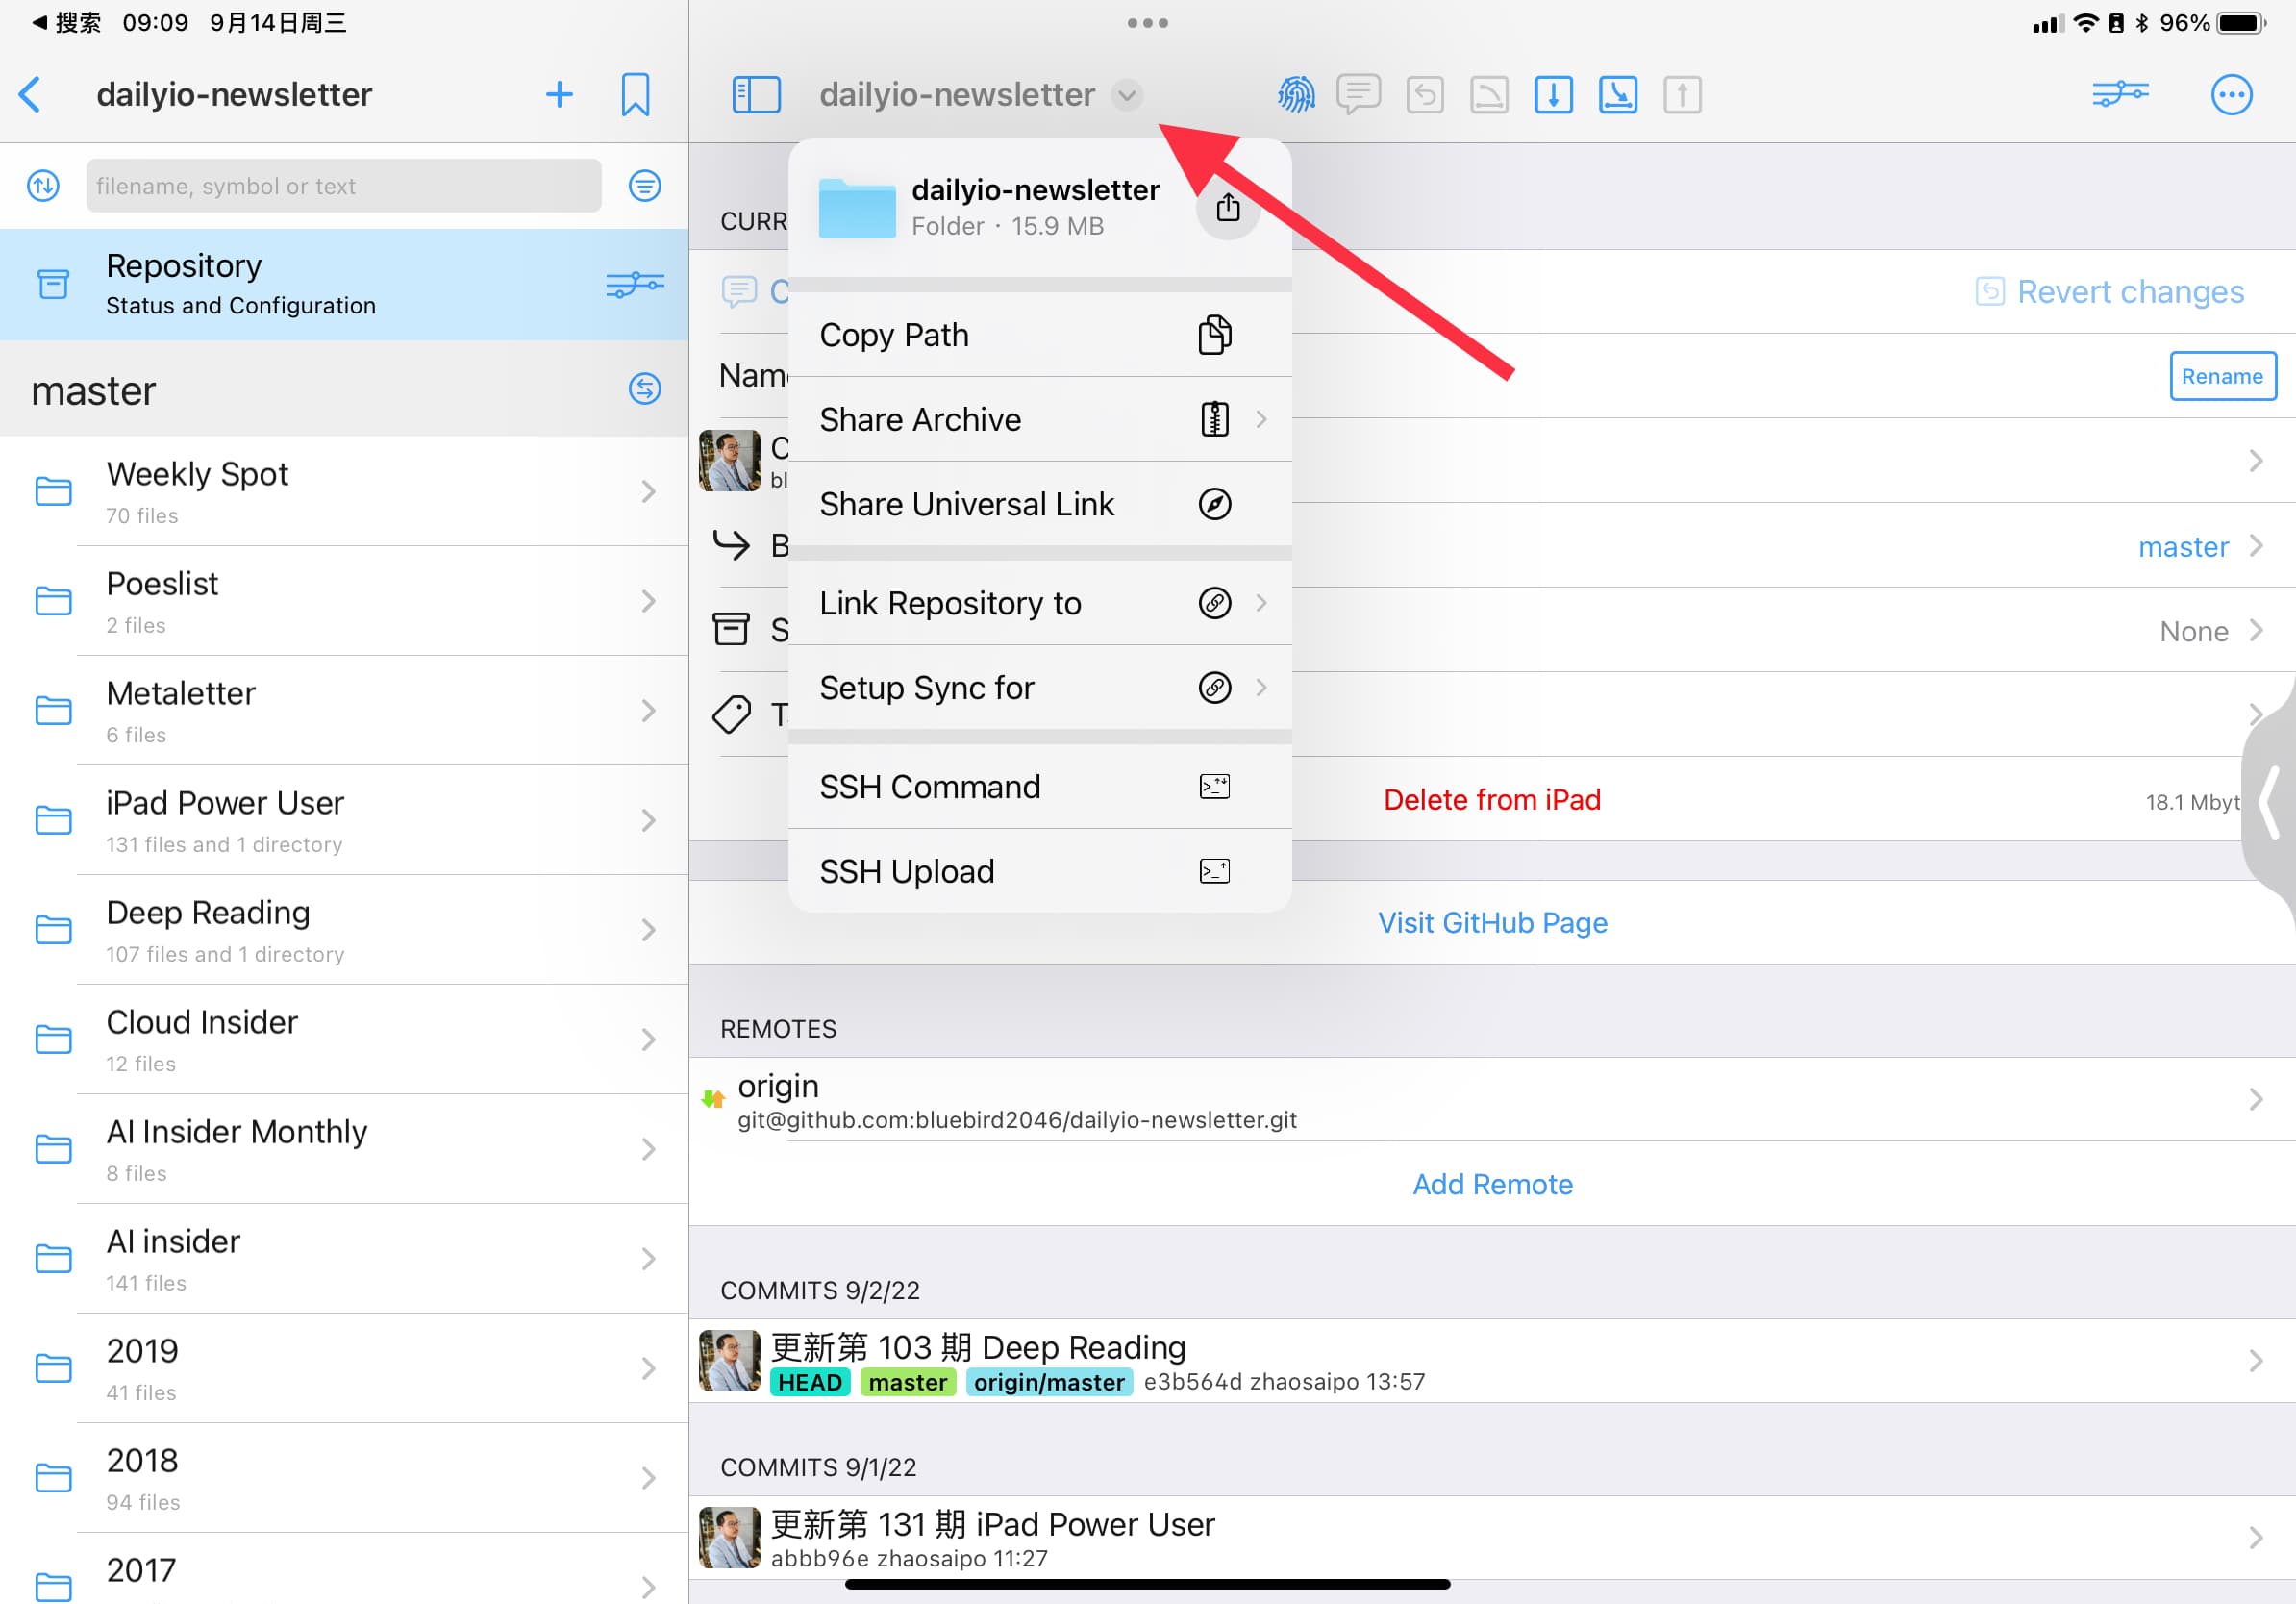Open the None submodule row chevron
This screenshot has width=2296, height=1604.
coord(2255,630)
